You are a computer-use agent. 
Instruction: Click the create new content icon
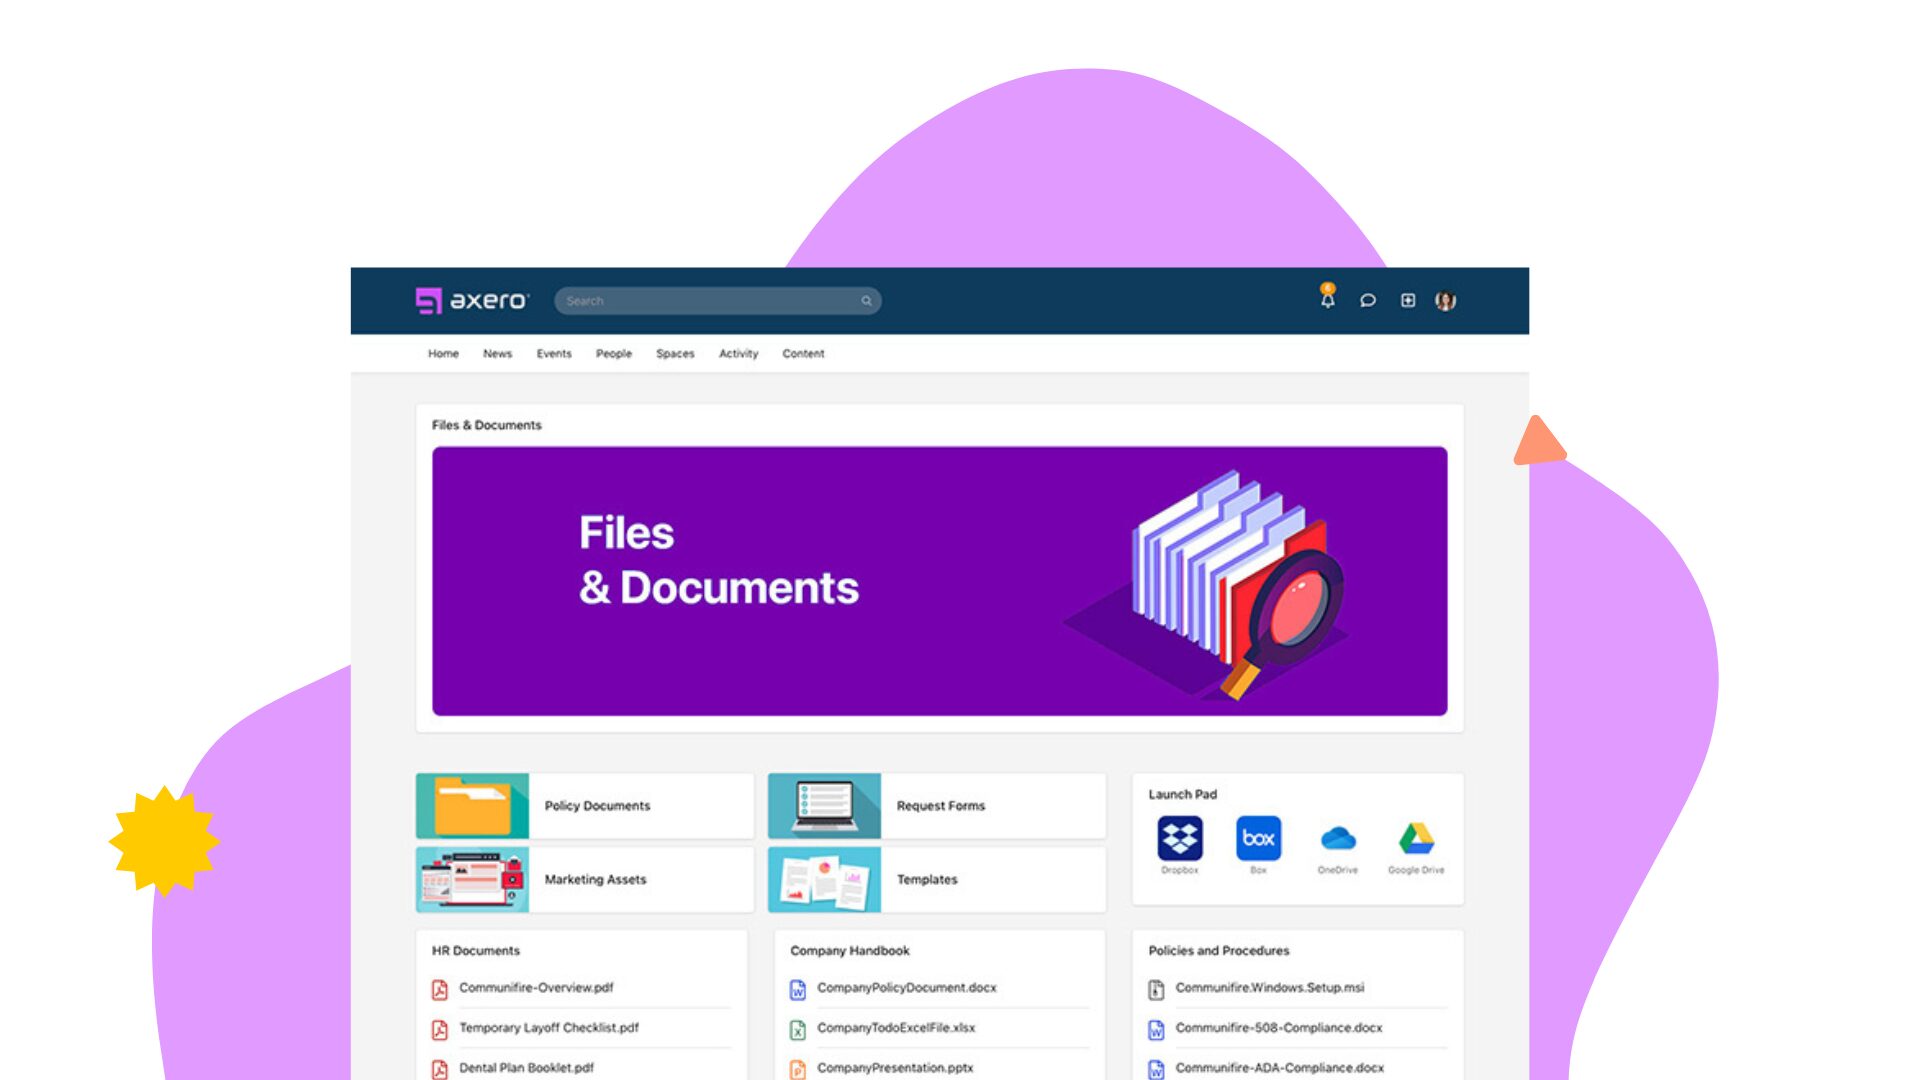click(x=1408, y=300)
